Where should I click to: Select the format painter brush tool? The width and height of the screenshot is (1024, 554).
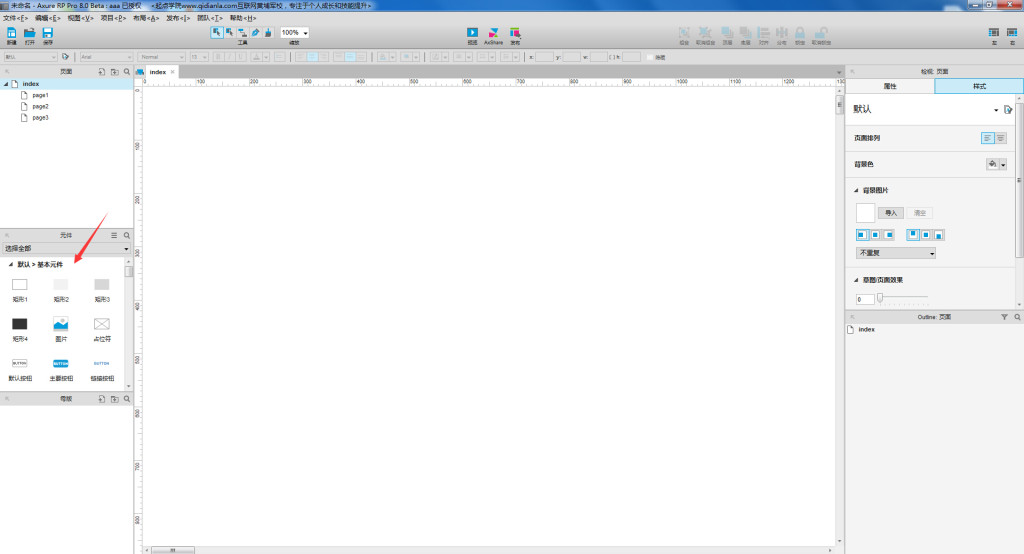pyautogui.click(x=268, y=32)
